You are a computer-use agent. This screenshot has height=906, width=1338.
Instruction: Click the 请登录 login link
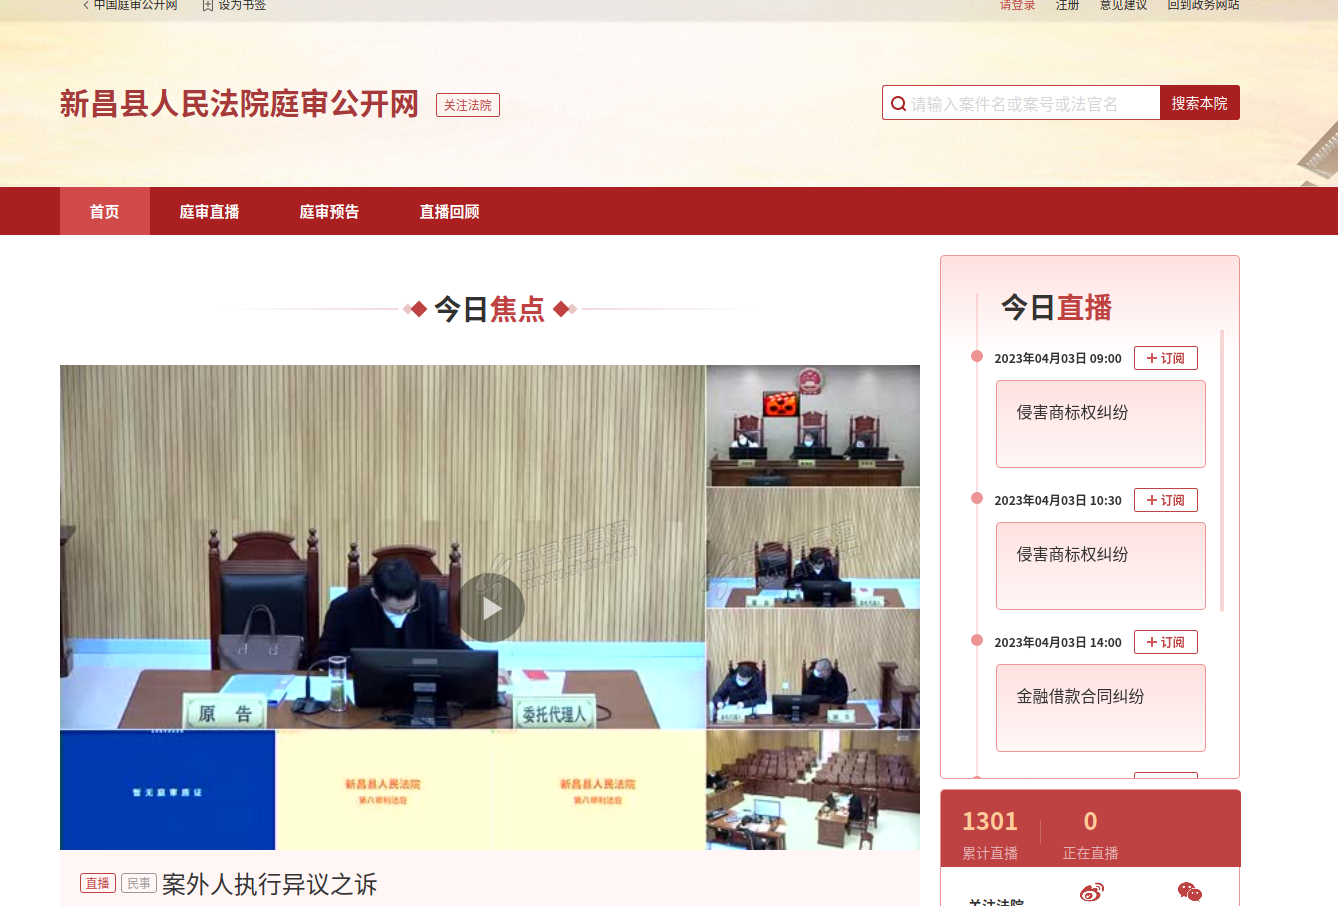coord(1017,5)
